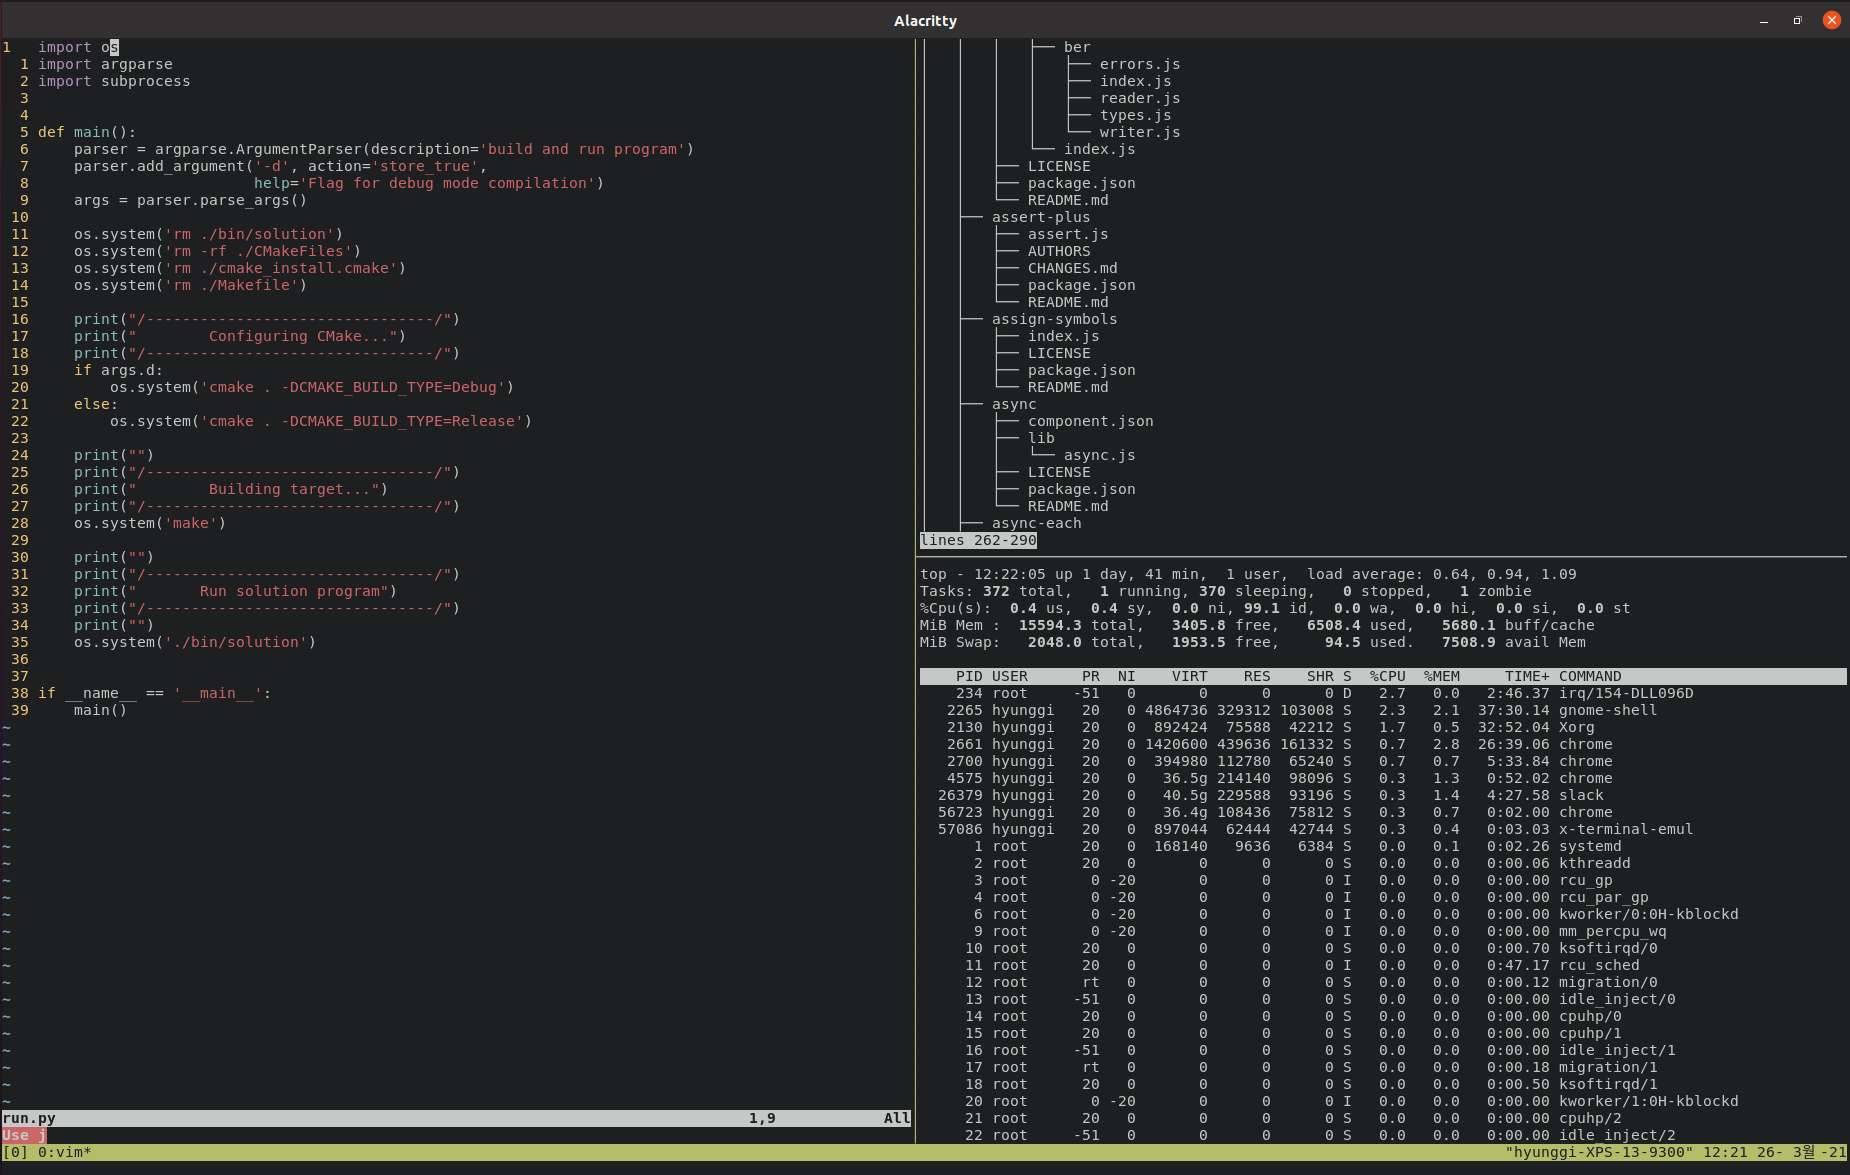The width and height of the screenshot is (1850, 1175).
Task: Click the CMAKE_BUILD_TYPE=Debug line
Action: [x=312, y=387]
